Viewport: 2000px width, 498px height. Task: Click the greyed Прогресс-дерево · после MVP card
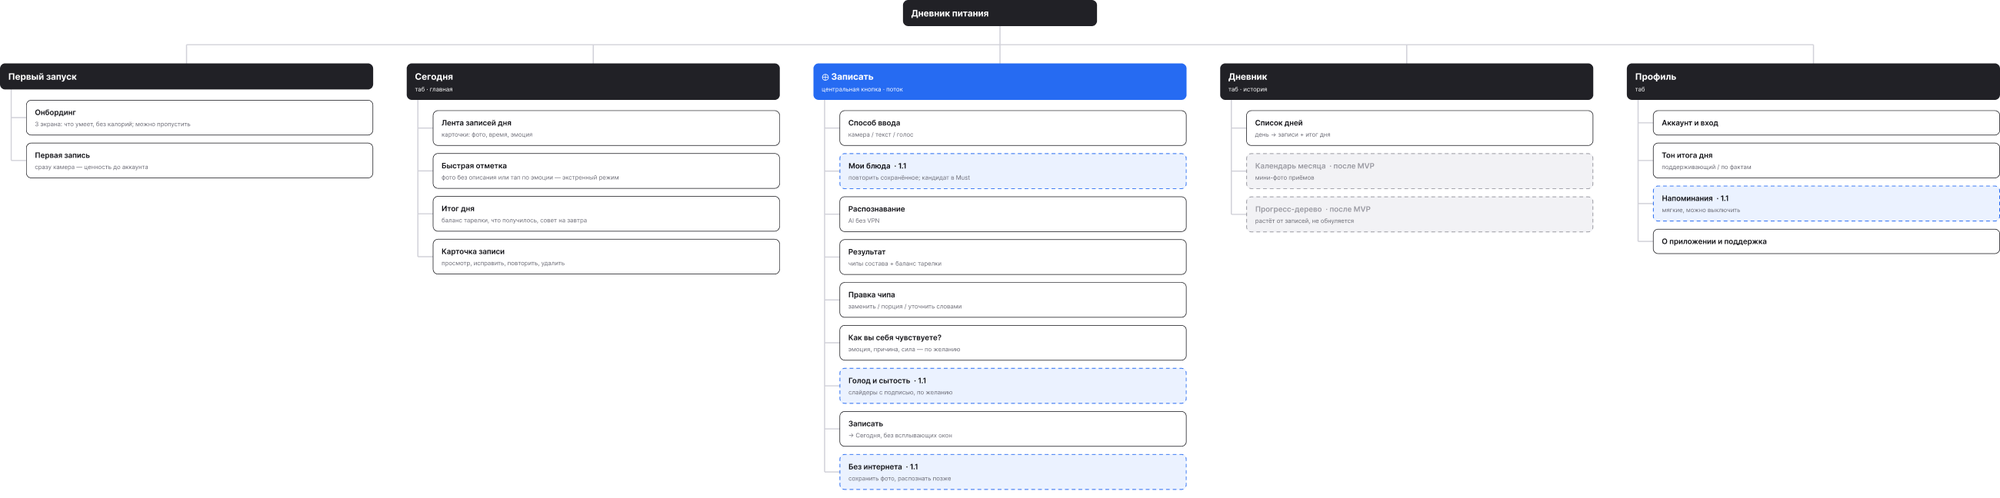[x=1419, y=214]
